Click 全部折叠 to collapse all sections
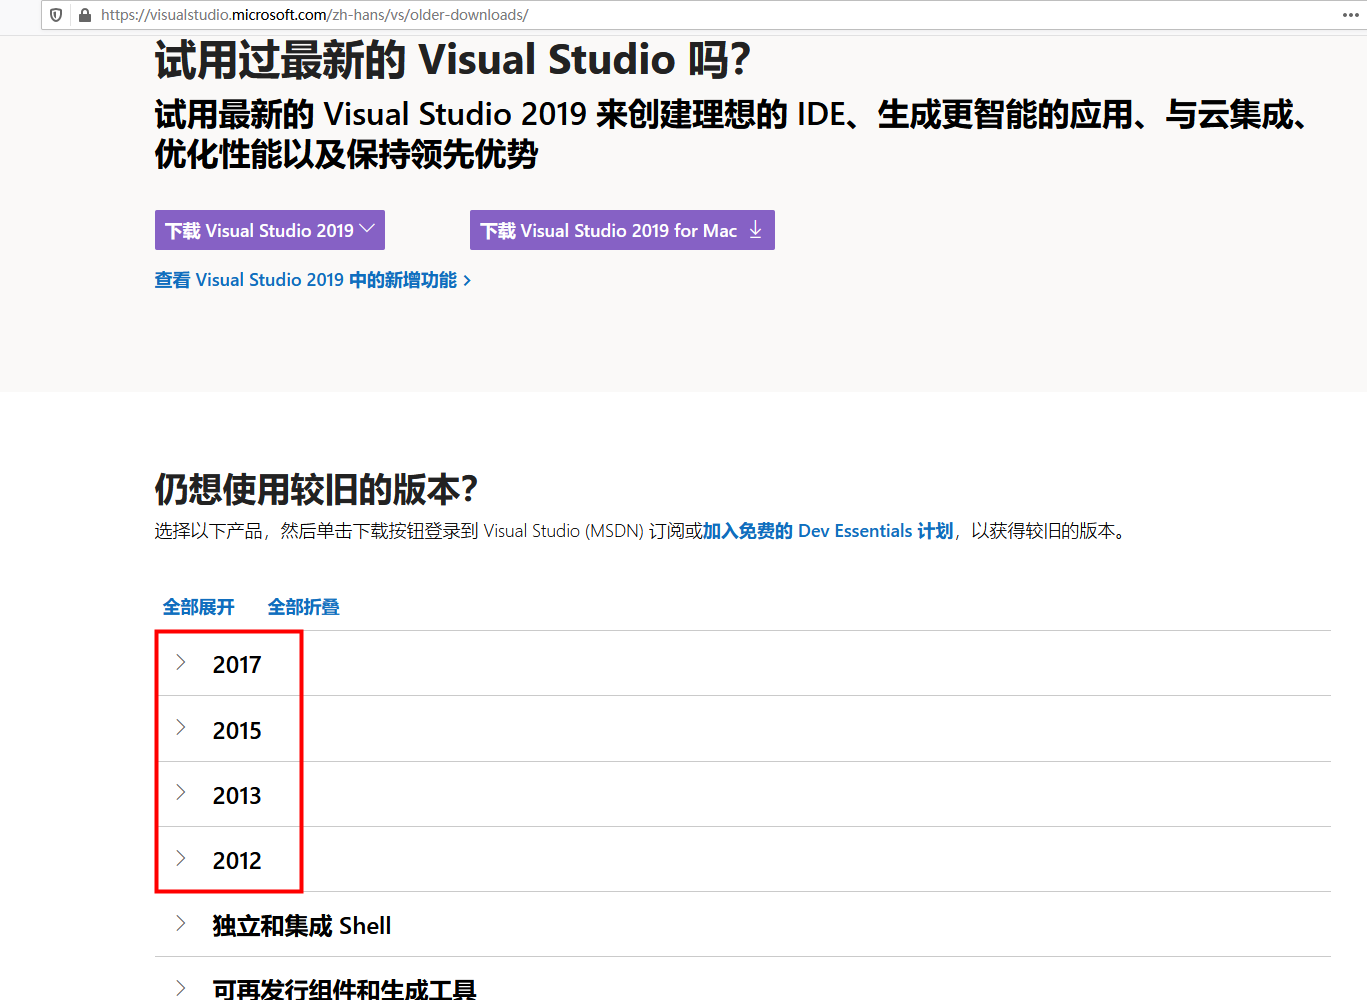This screenshot has height=1000, width=1367. click(304, 607)
